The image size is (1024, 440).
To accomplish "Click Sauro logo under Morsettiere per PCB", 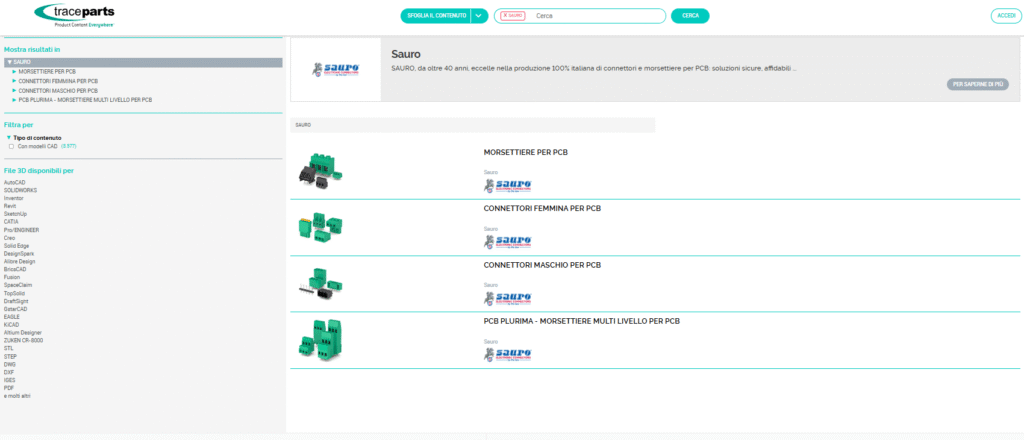I will [x=507, y=185].
